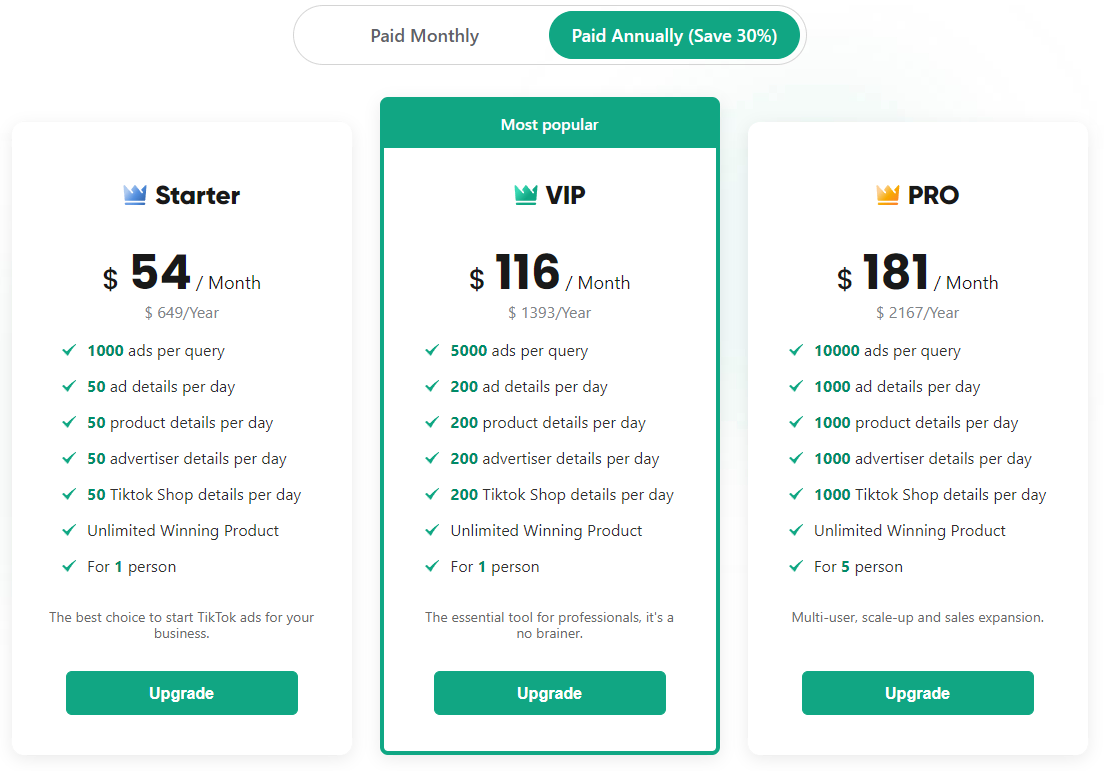Click the Most popular banner
The width and height of the screenshot is (1104, 771).
[549, 125]
